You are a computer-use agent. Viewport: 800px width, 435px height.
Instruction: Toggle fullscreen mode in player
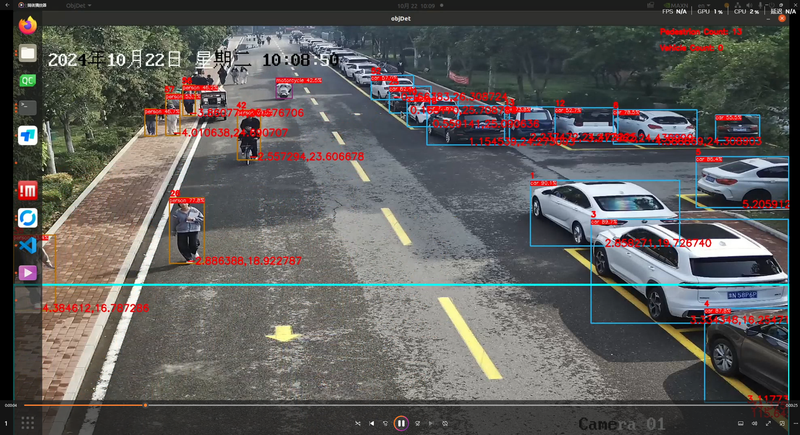(768, 423)
